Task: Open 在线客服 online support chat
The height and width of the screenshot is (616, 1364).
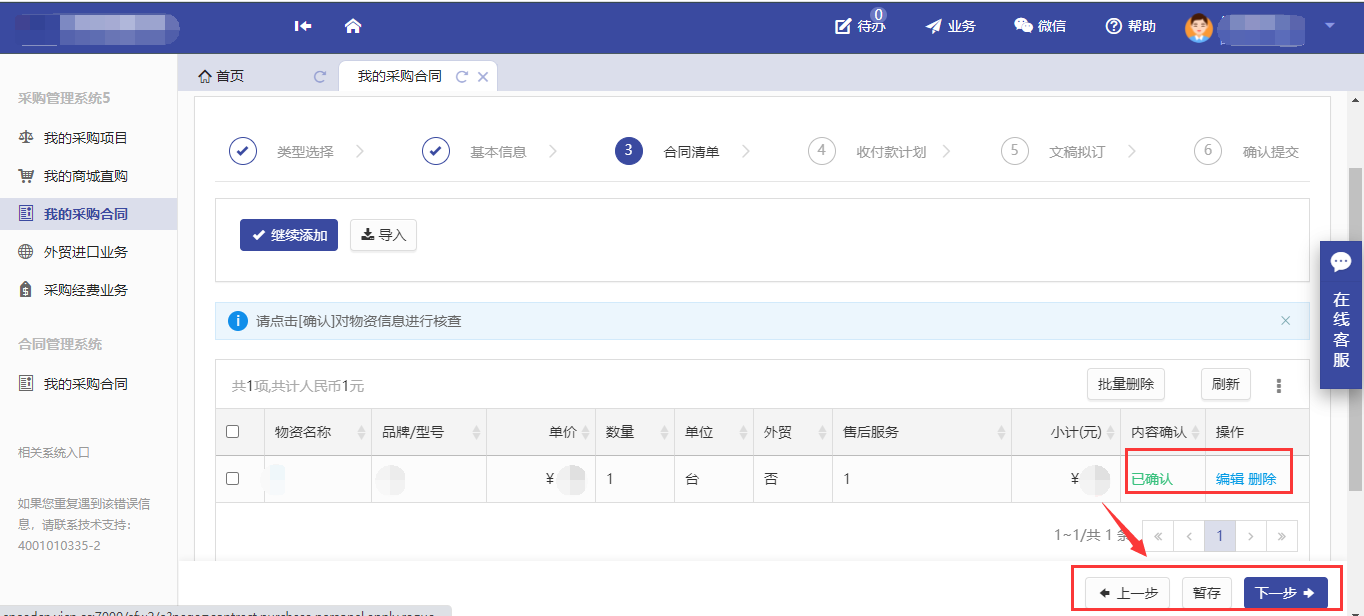Action: click(1341, 315)
